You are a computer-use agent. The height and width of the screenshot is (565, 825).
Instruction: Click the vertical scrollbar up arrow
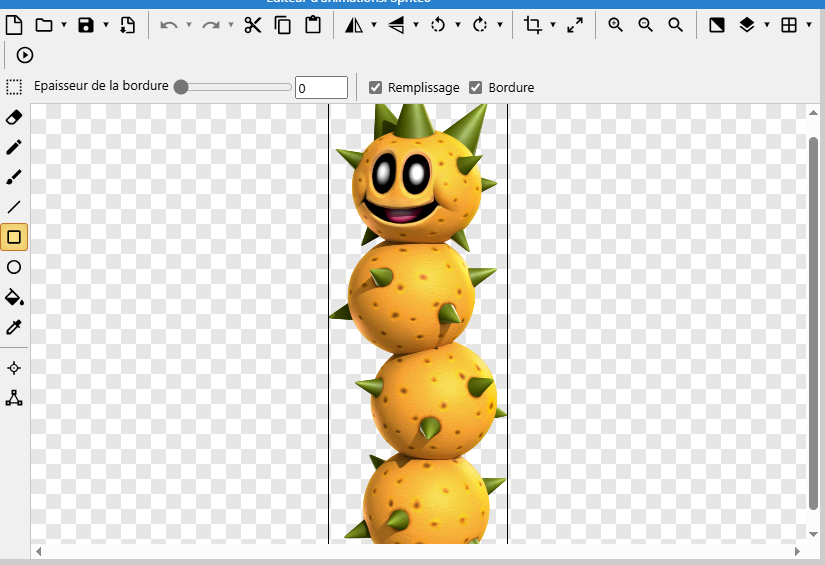coord(813,113)
